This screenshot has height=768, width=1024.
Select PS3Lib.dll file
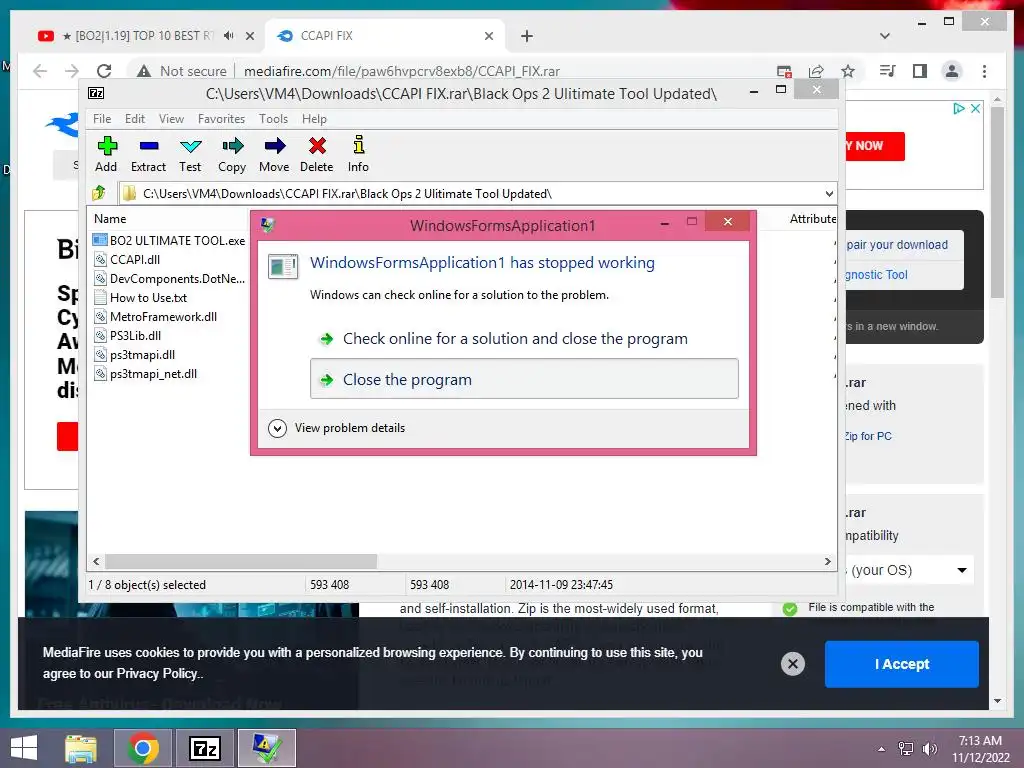(x=128, y=336)
